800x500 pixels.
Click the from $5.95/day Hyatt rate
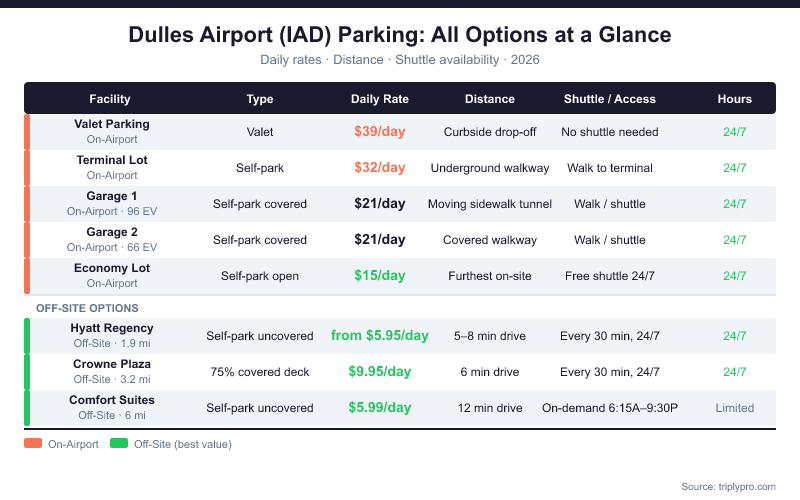pos(380,336)
